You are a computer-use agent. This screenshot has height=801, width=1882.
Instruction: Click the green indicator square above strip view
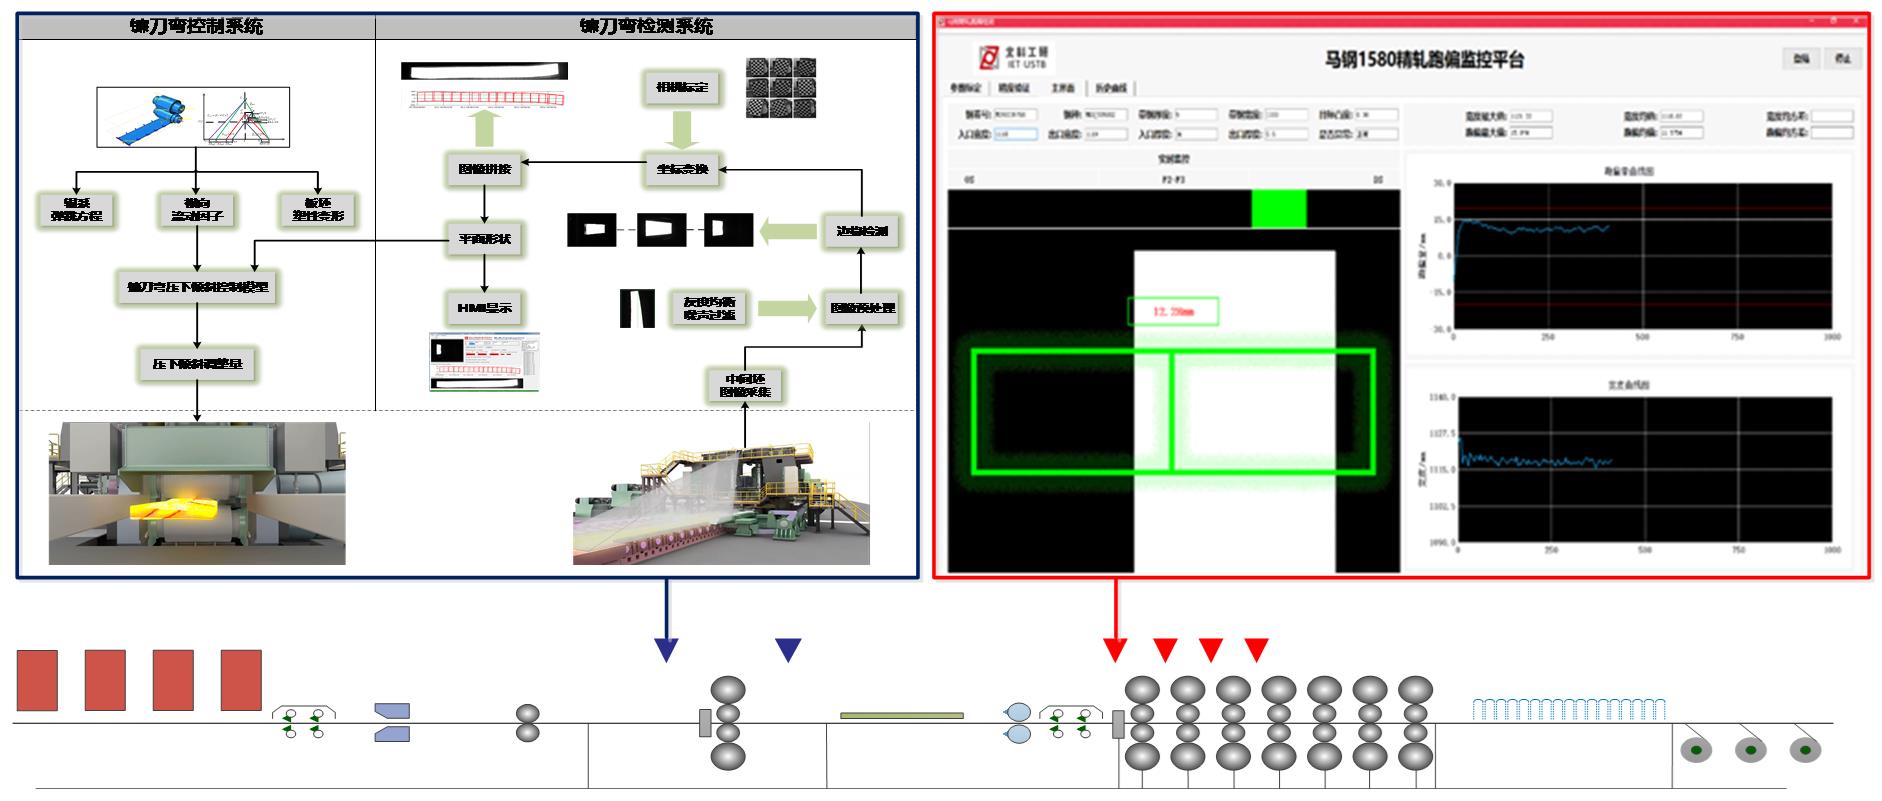click(1279, 208)
